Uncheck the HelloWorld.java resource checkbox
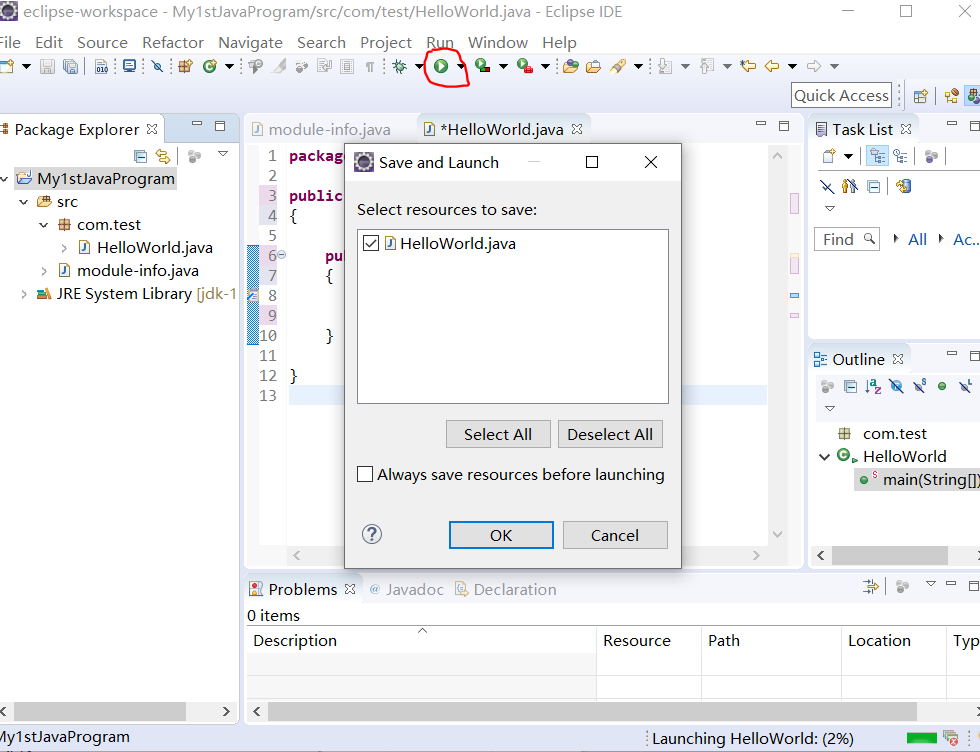Image resolution: width=980 pixels, height=752 pixels. [x=371, y=243]
